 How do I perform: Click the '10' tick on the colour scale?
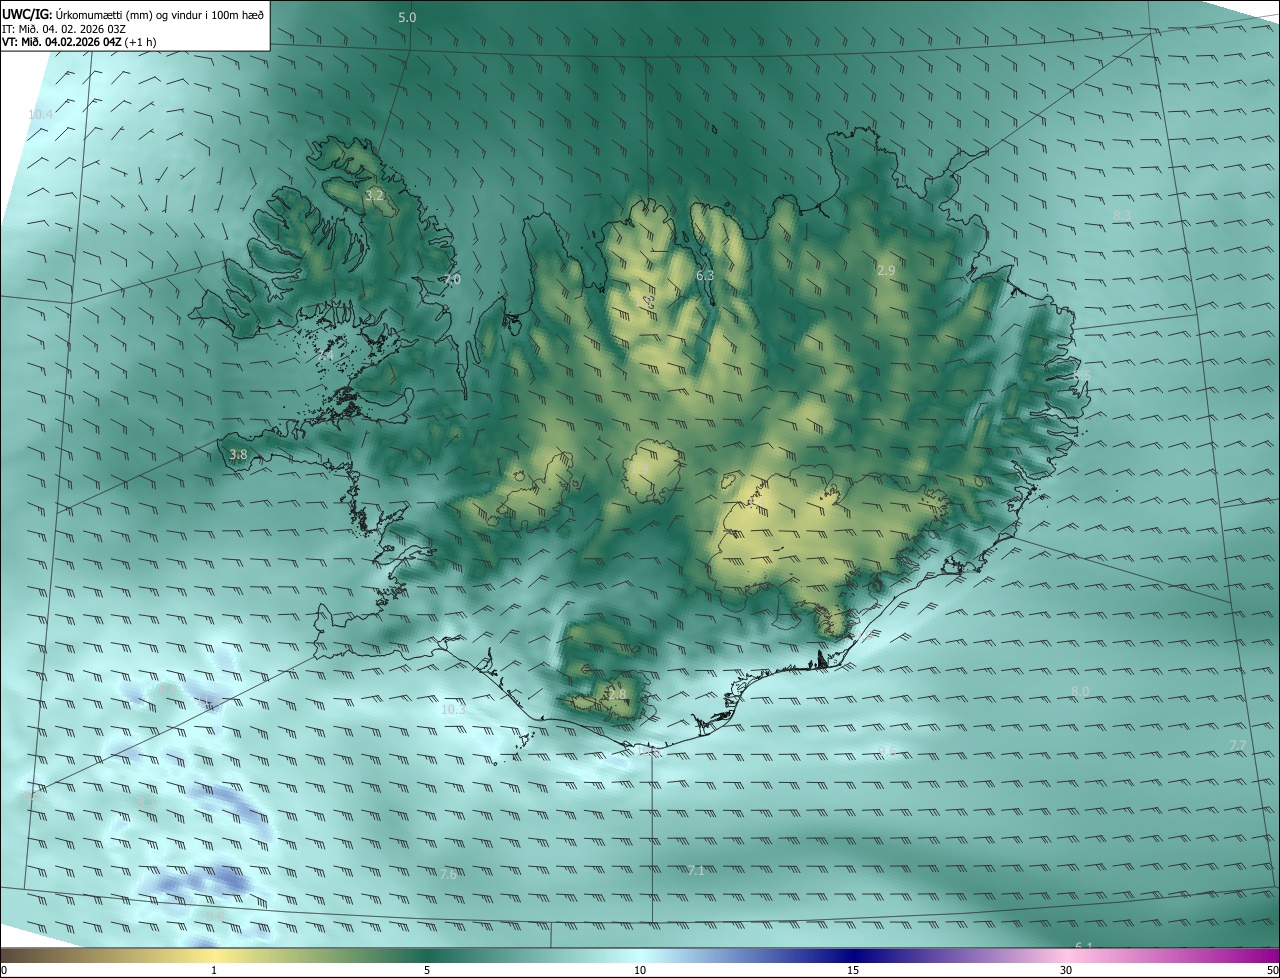pyautogui.click(x=640, y=970)
